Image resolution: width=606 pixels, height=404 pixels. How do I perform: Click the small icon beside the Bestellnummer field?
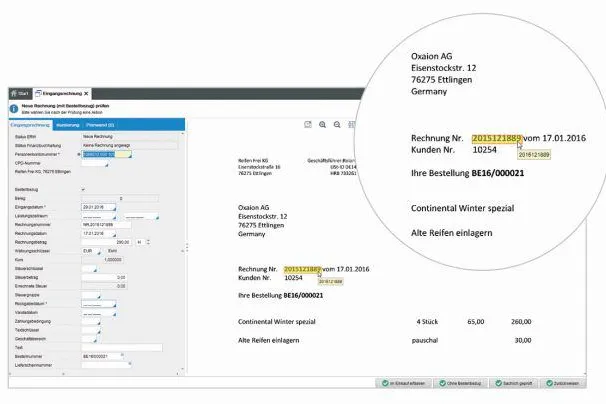tap(123, 355)
